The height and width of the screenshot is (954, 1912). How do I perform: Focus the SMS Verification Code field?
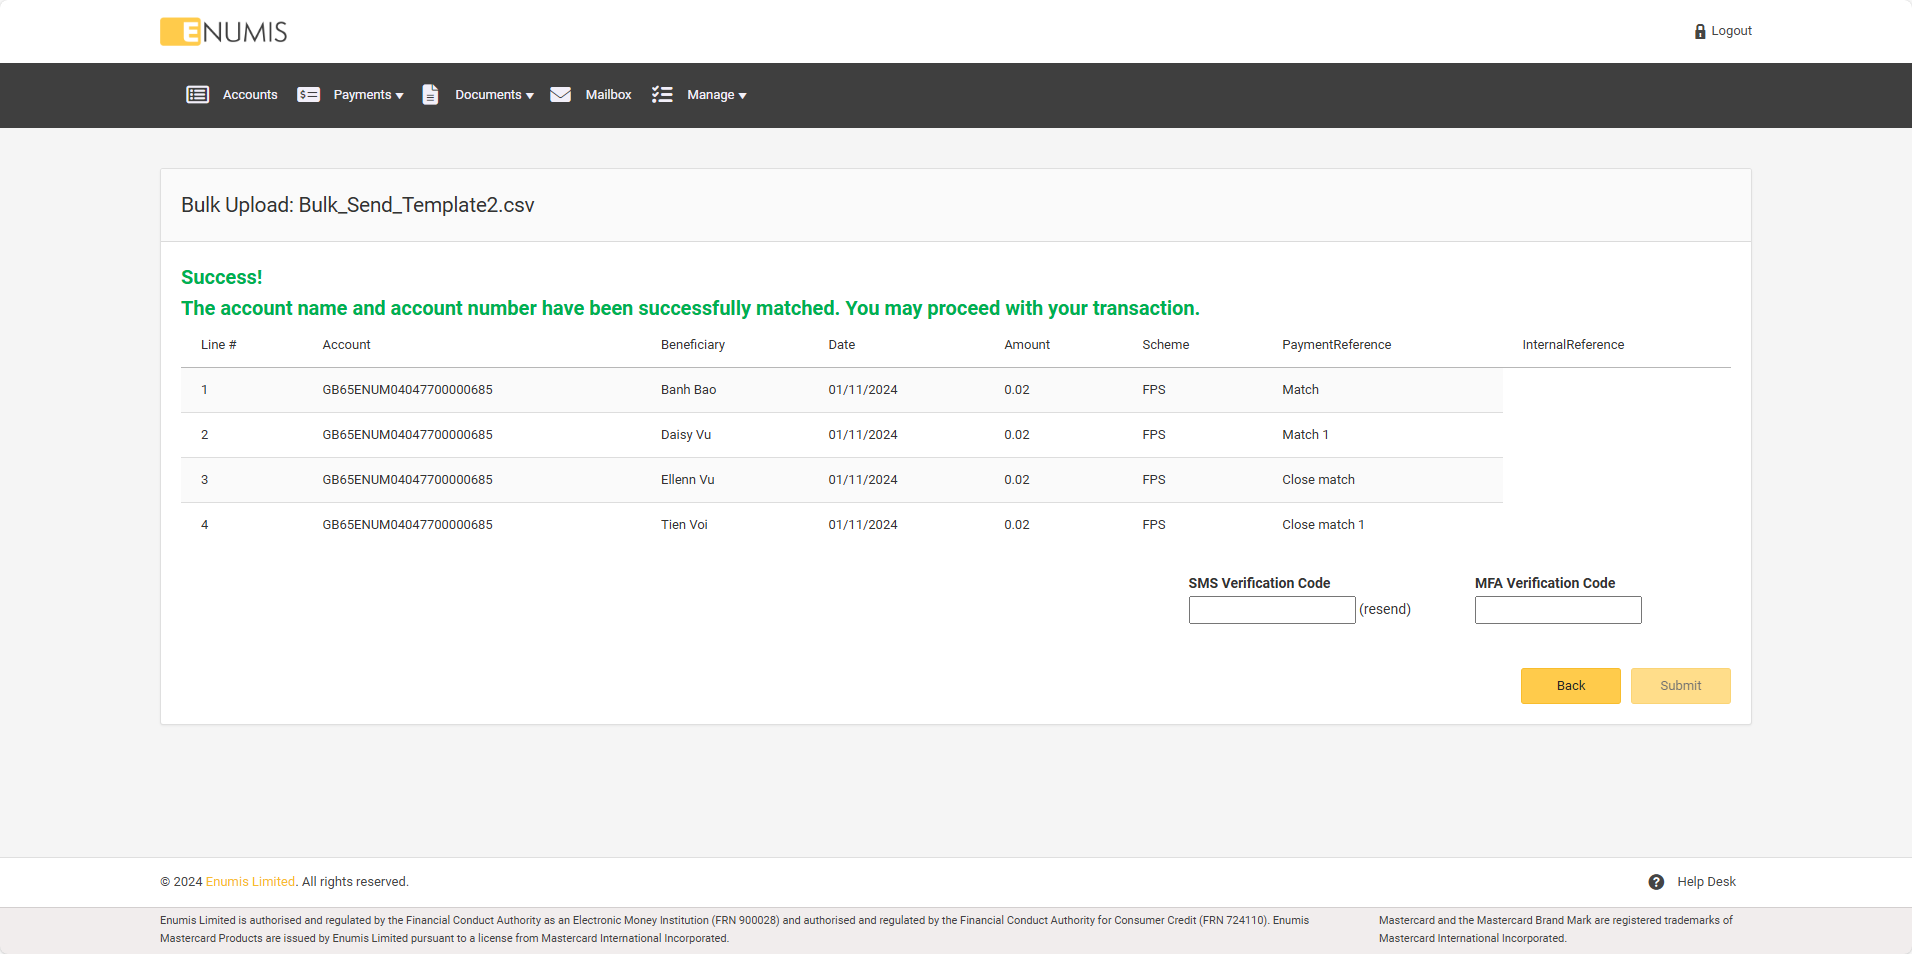tap(1271, 610)
